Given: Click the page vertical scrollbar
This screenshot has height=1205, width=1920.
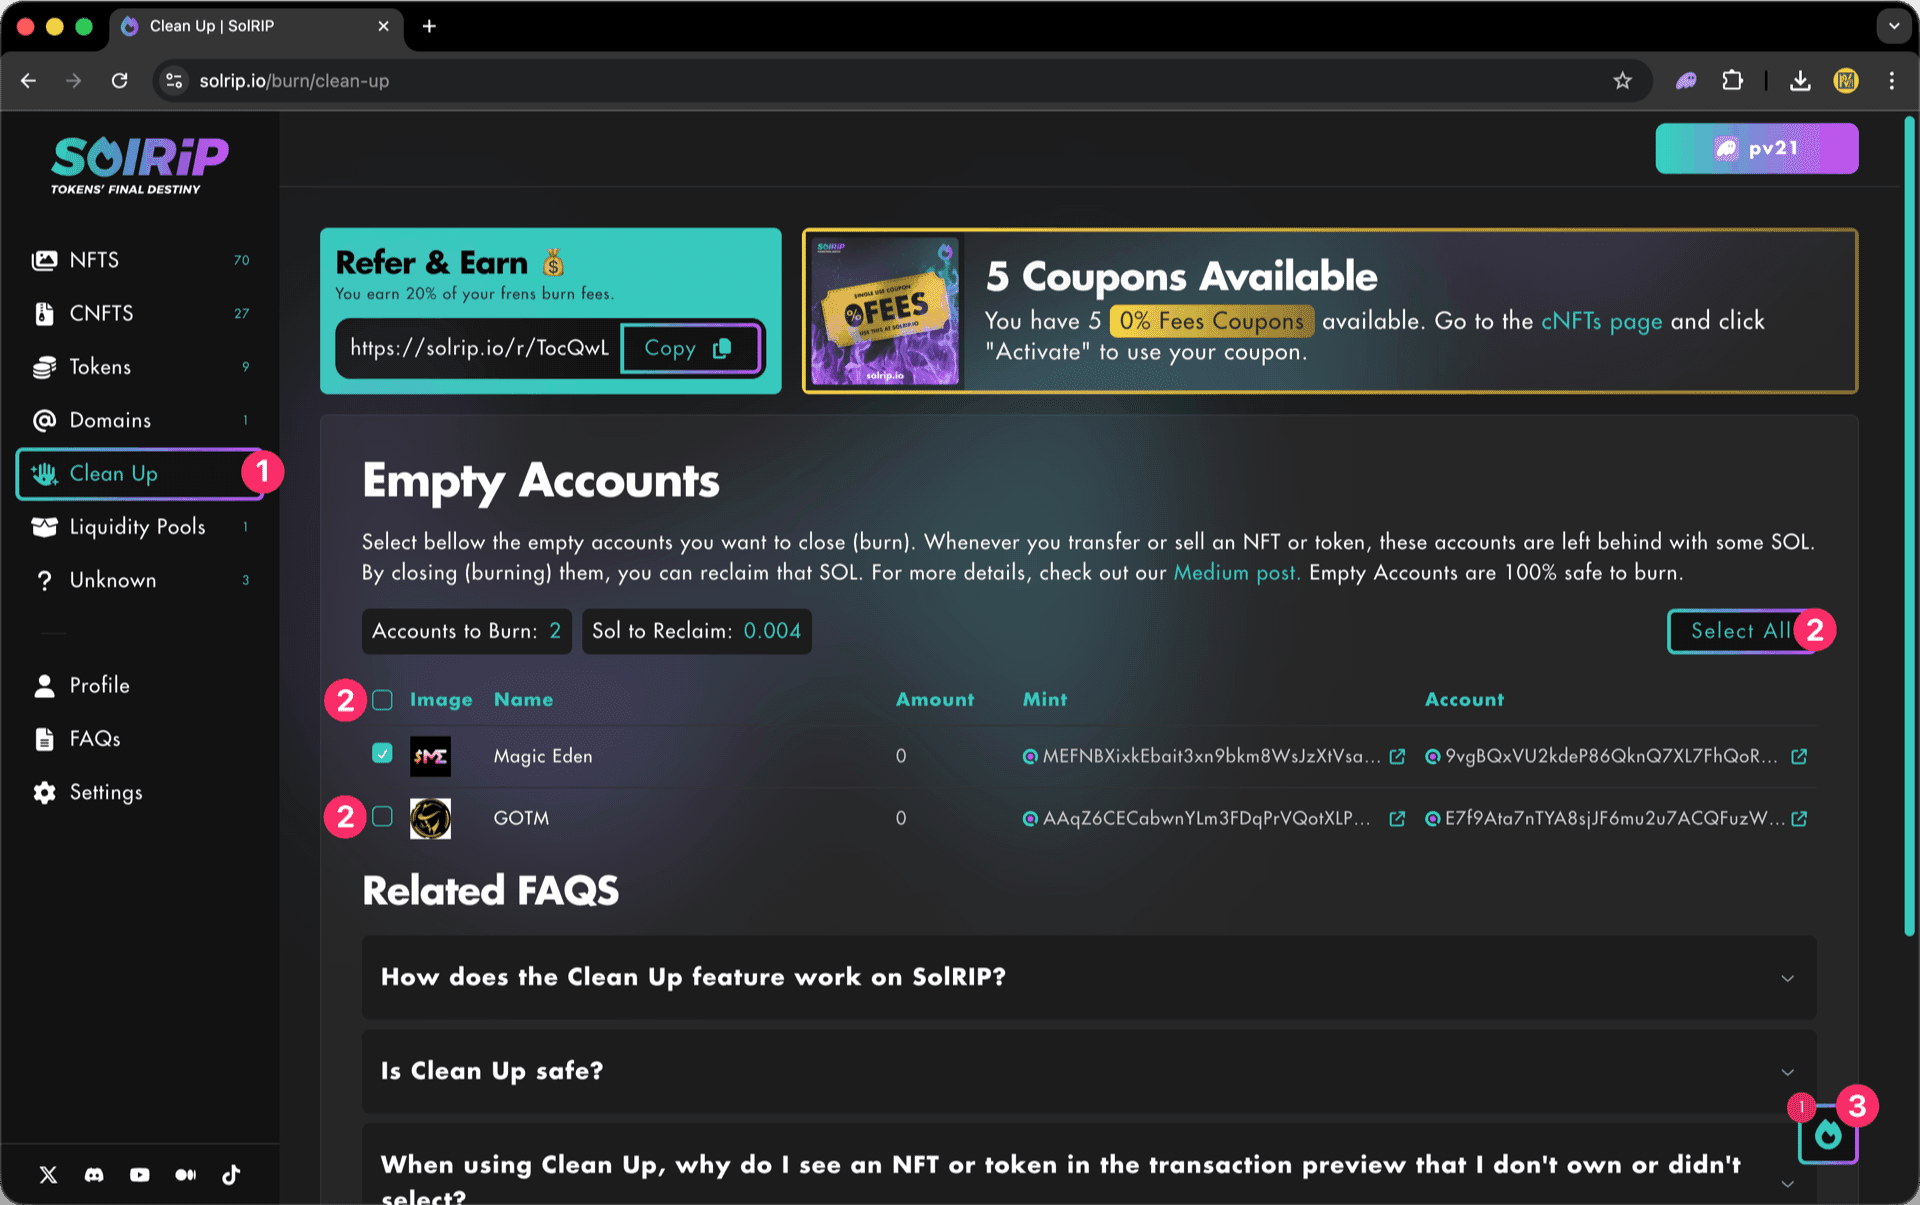Looking at the screenshot, I should pos(1909,527).
